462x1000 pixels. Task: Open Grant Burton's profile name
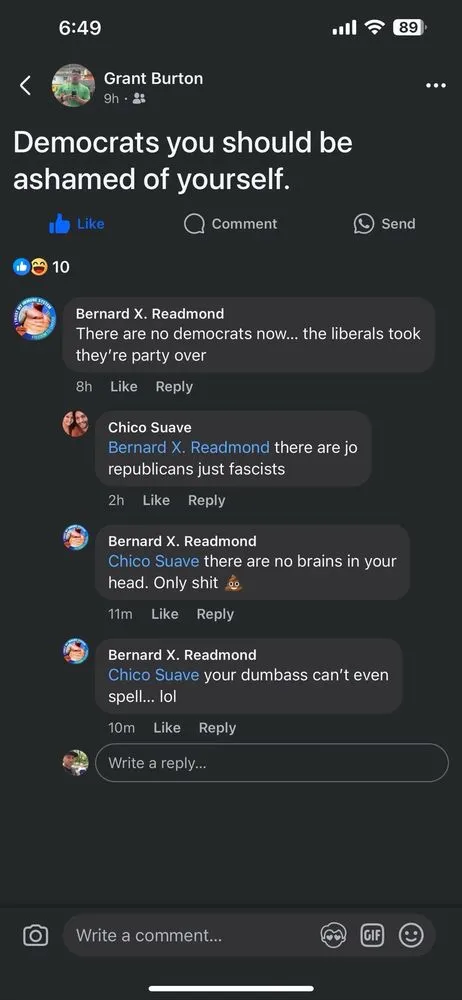[153, 78]
